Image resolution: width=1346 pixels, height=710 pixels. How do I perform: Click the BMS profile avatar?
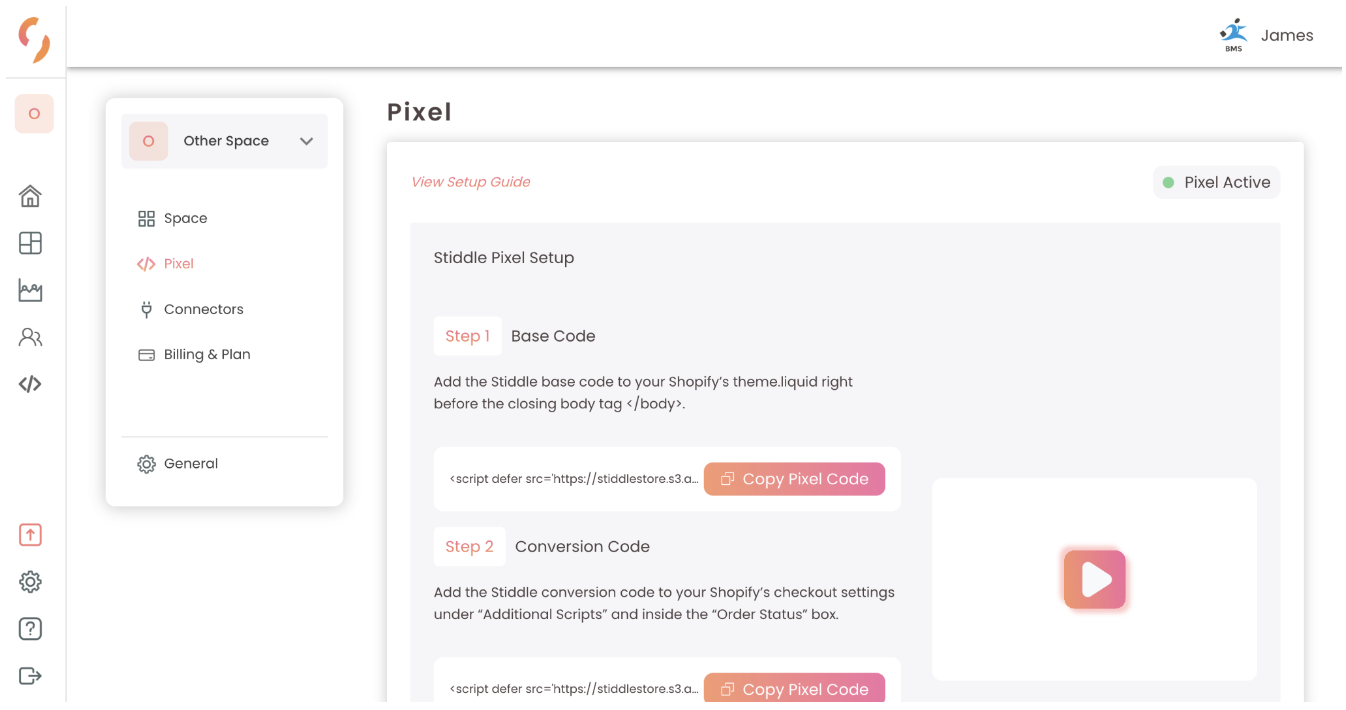[x=1234, y=35]
